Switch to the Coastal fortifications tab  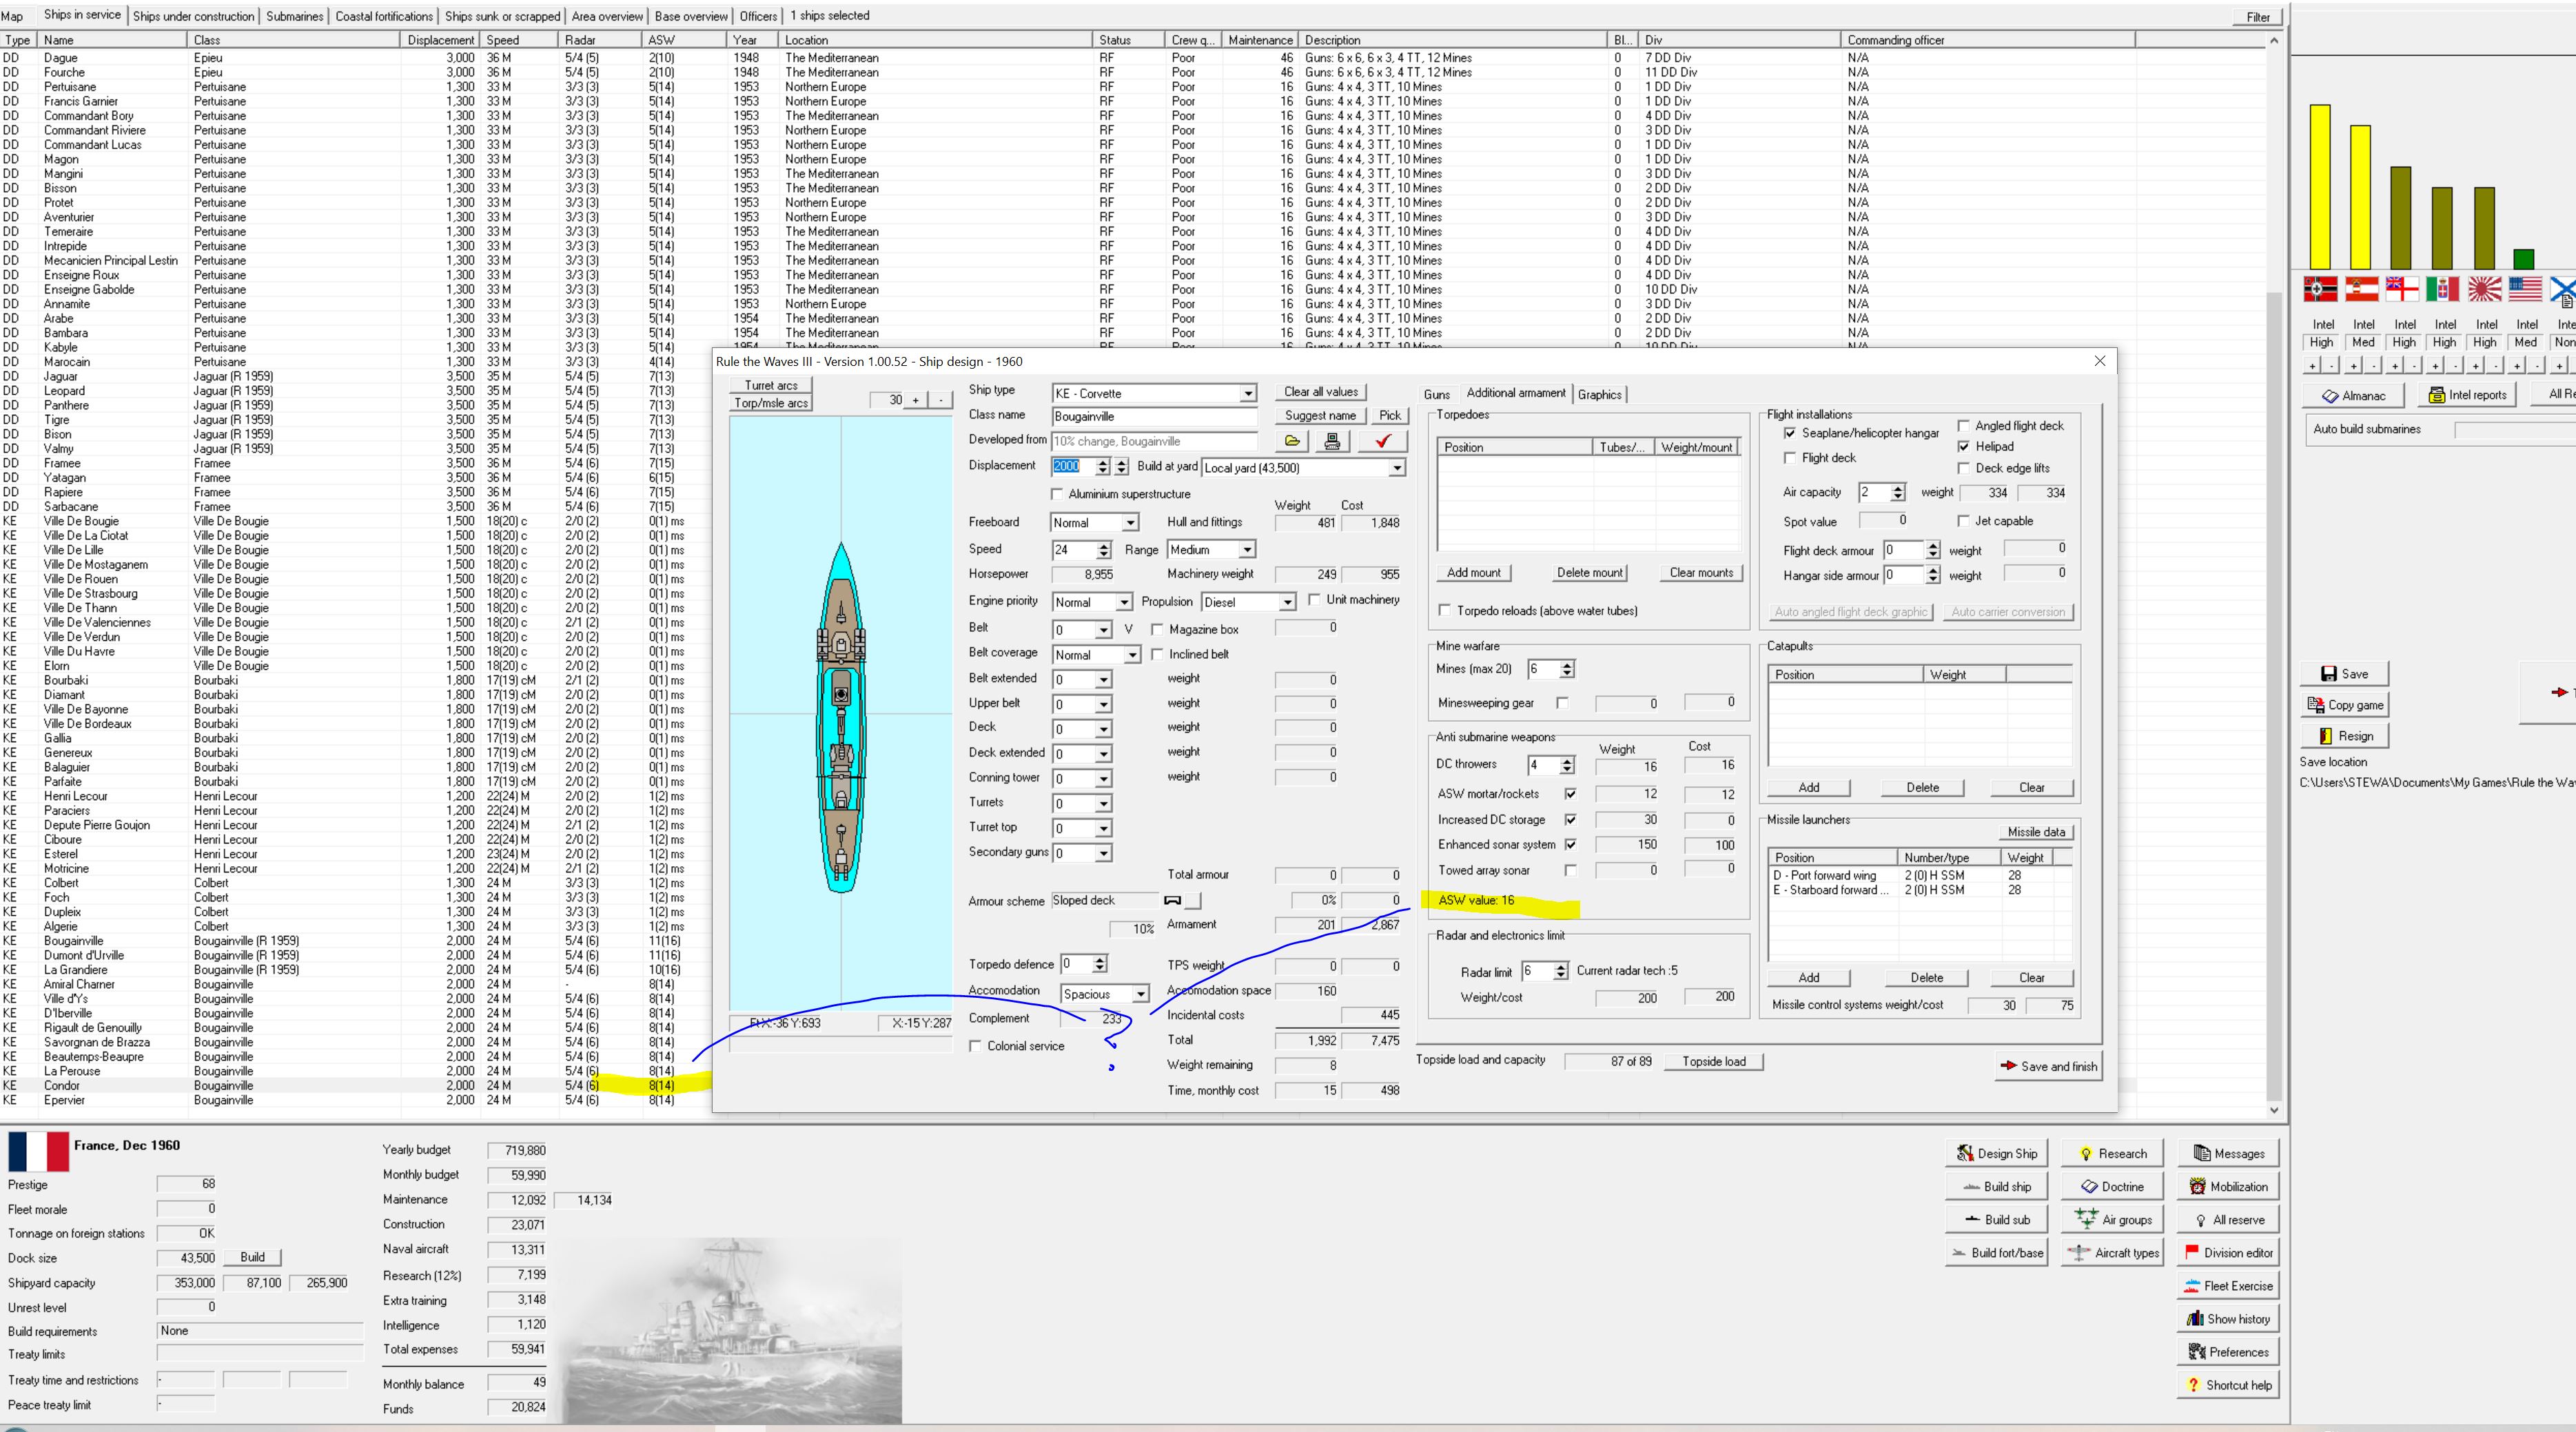tap(384, 16)
